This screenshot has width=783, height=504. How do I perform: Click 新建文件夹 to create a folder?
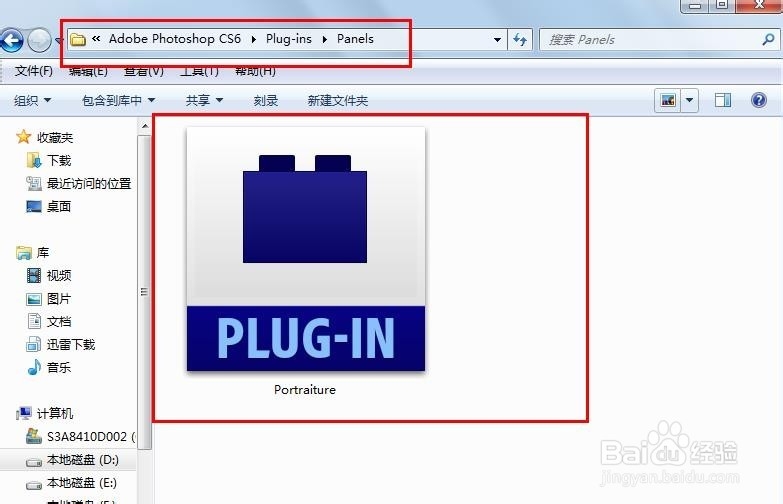pos(338,100)
